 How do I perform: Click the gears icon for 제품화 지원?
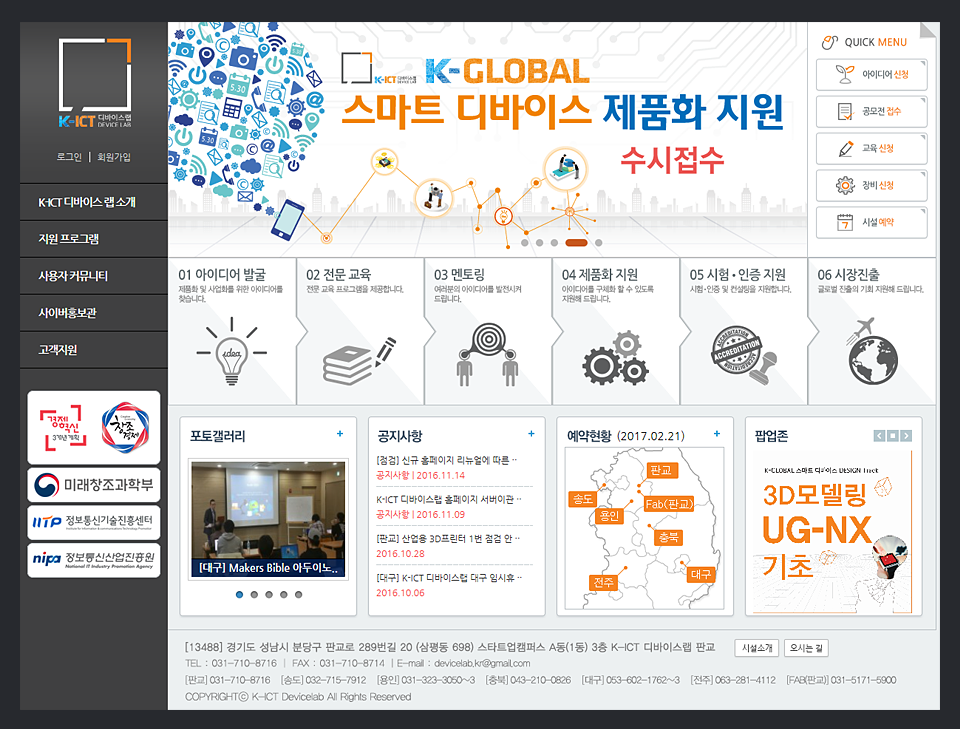[x=615, y=358]
